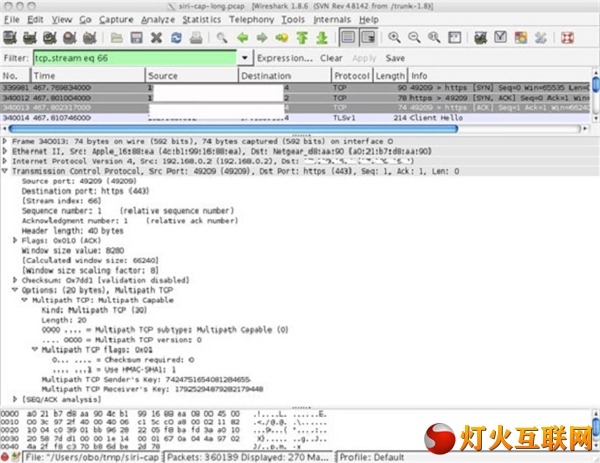Jump to the last packet

(x=322, y=37)
